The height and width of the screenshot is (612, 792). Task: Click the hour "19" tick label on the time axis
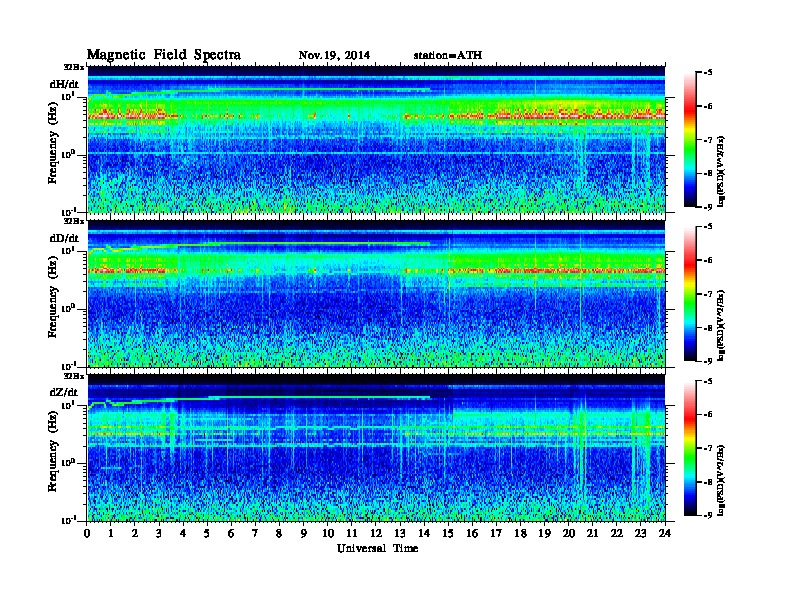tap(544, 533)
